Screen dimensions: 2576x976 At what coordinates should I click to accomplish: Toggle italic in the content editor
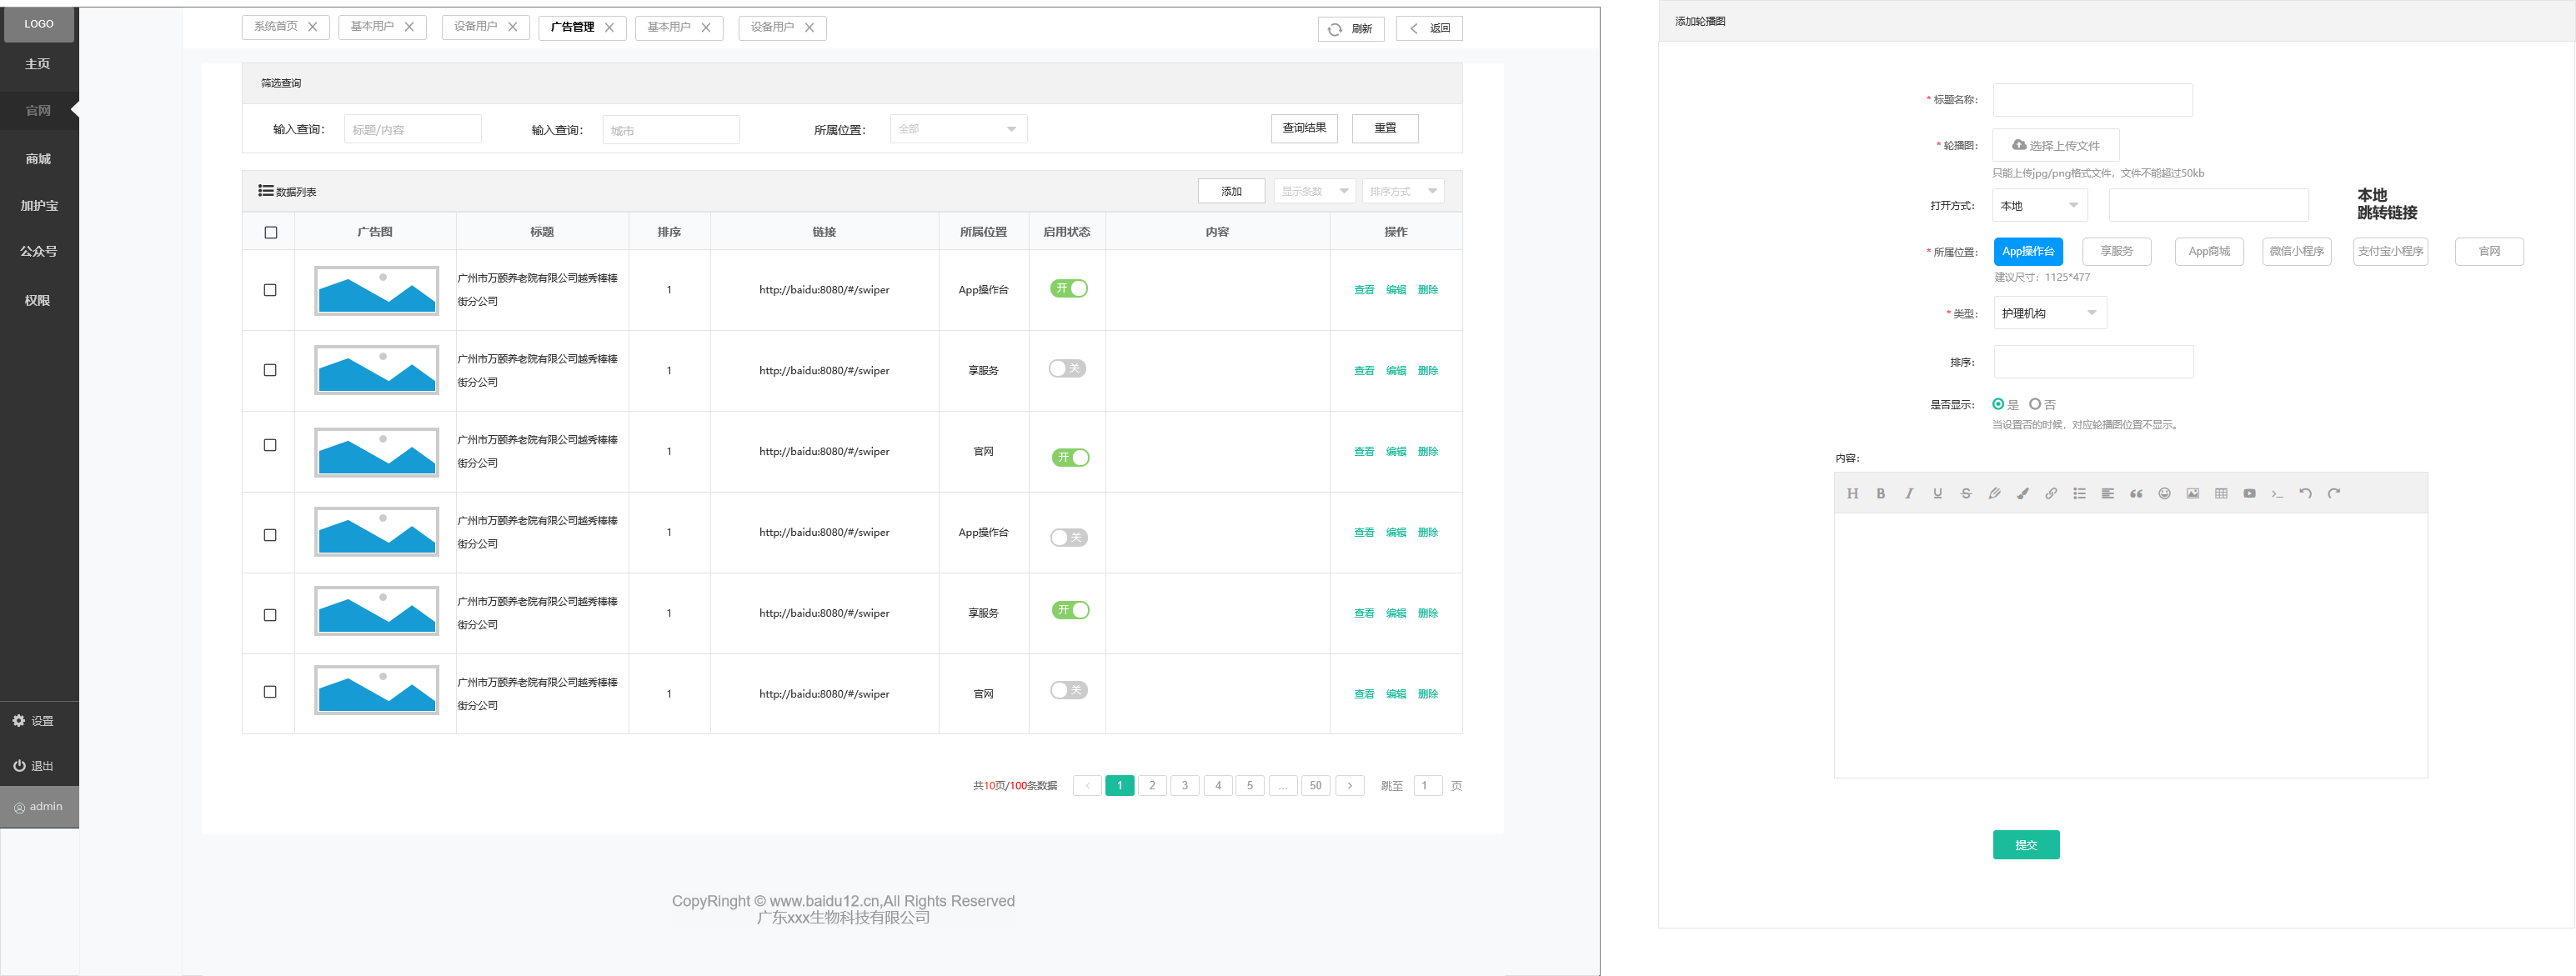click(1909, 493)
